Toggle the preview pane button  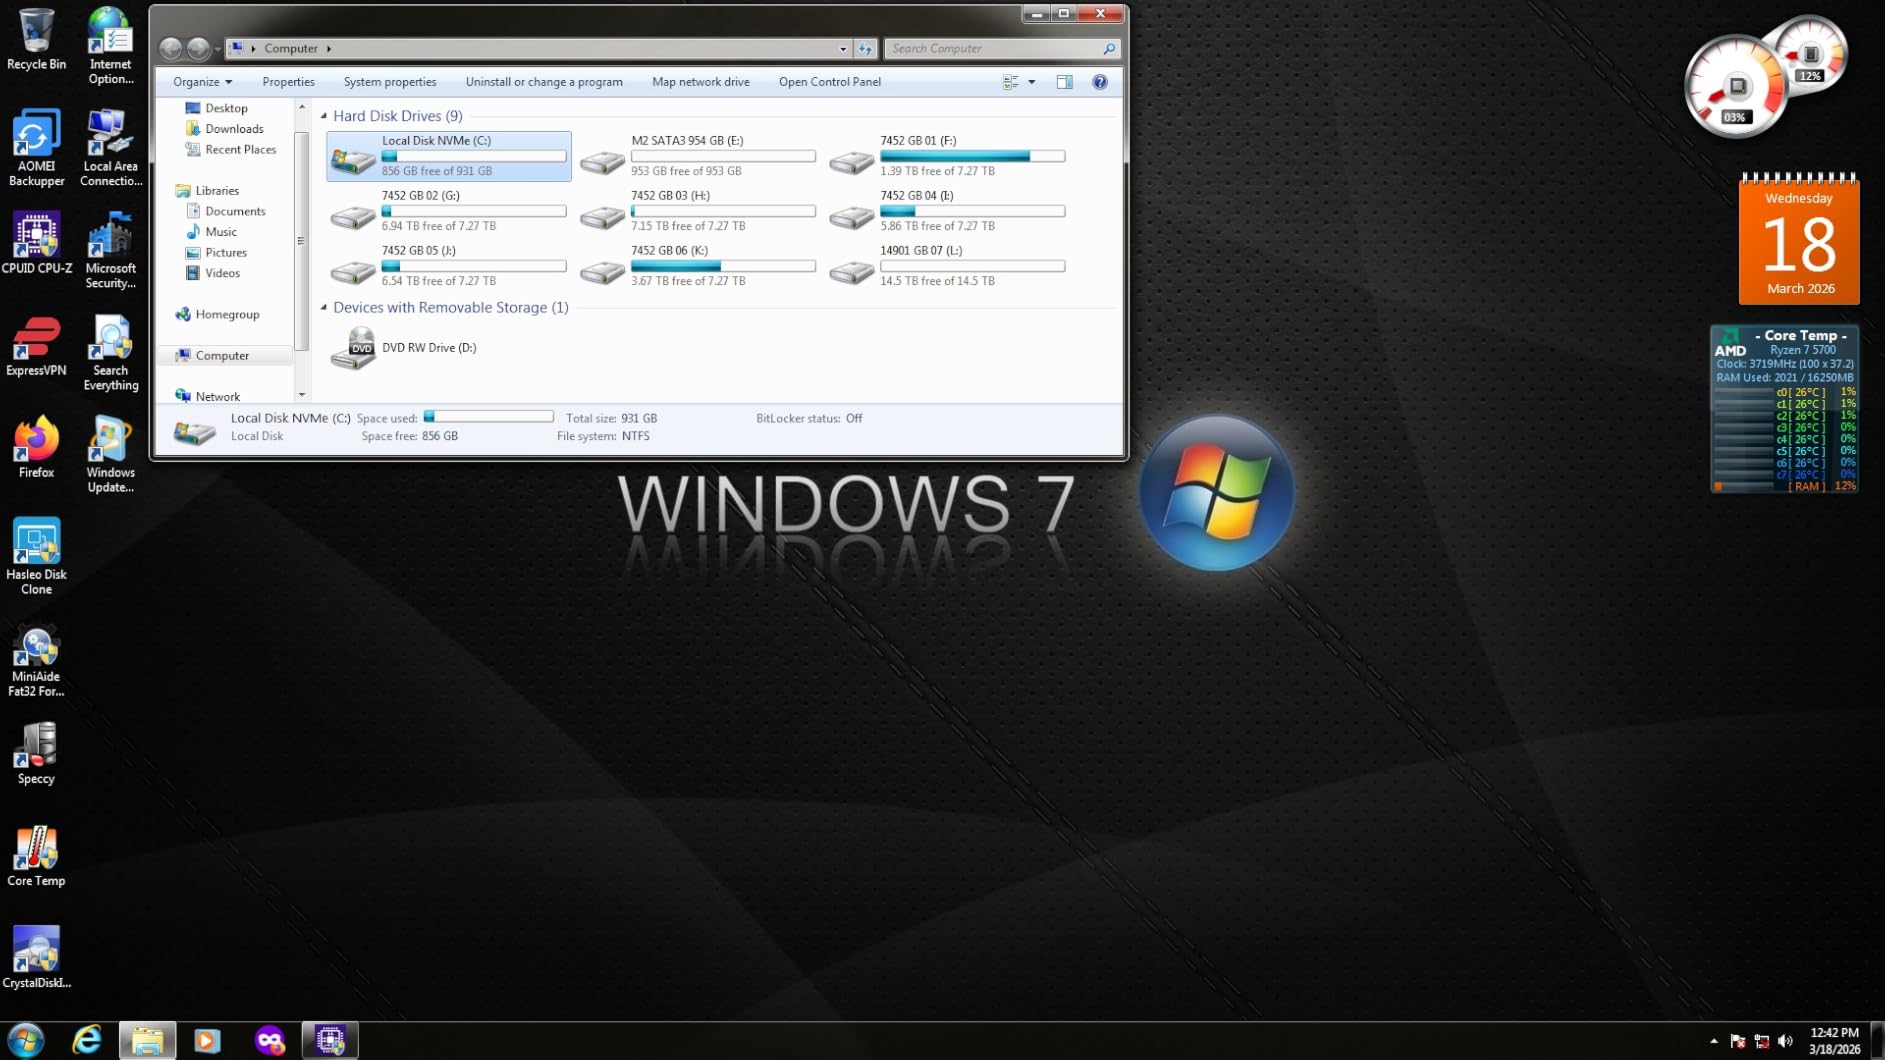pyautogui.click(x=1064, y=82)
